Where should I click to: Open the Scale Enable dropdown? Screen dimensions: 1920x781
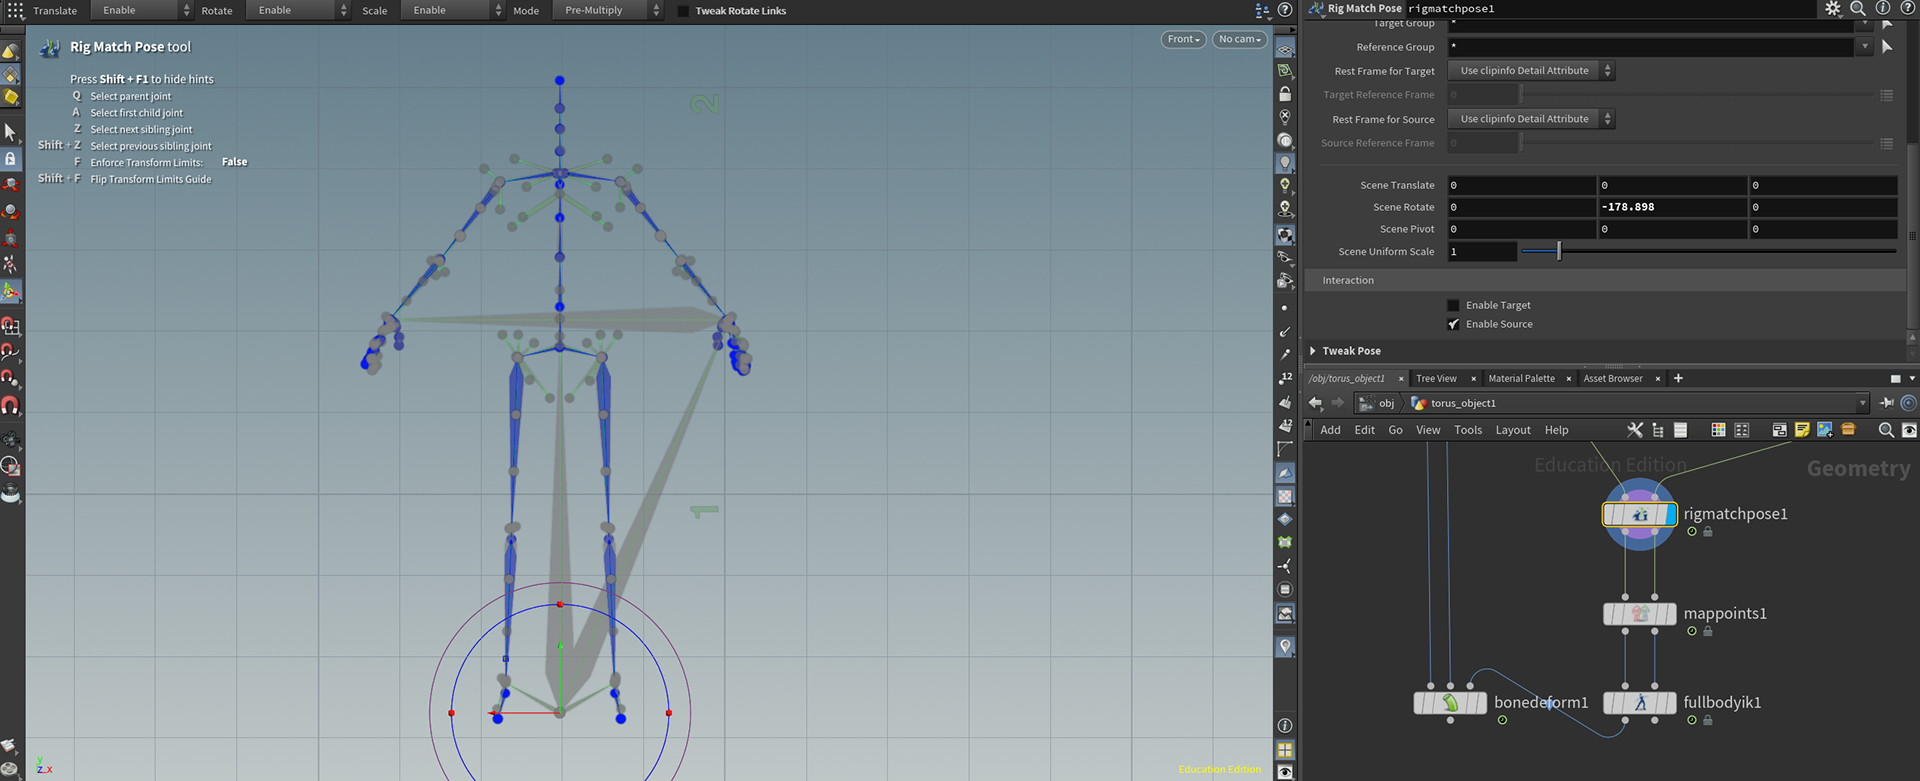452,10
